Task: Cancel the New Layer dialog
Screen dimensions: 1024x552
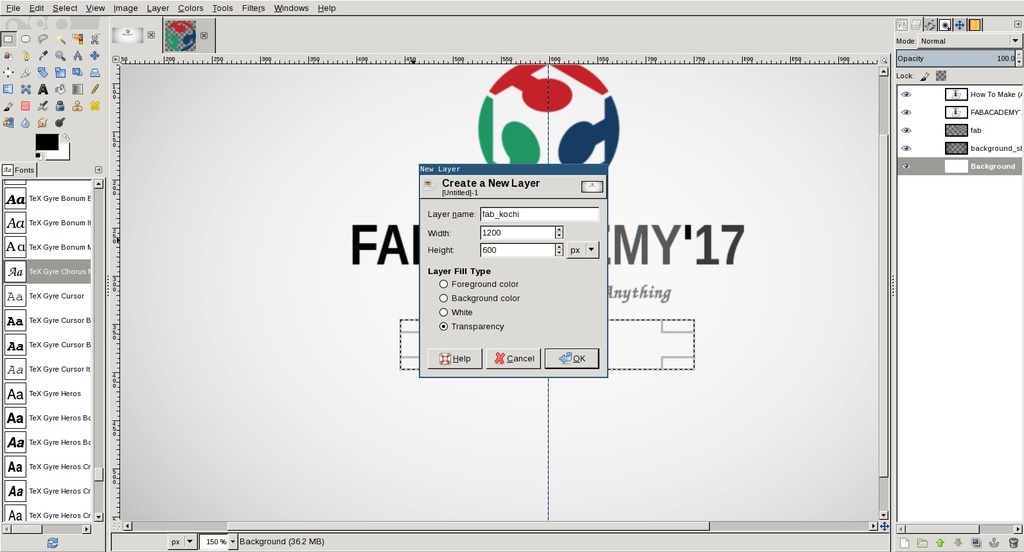Action: pos(513,358)
